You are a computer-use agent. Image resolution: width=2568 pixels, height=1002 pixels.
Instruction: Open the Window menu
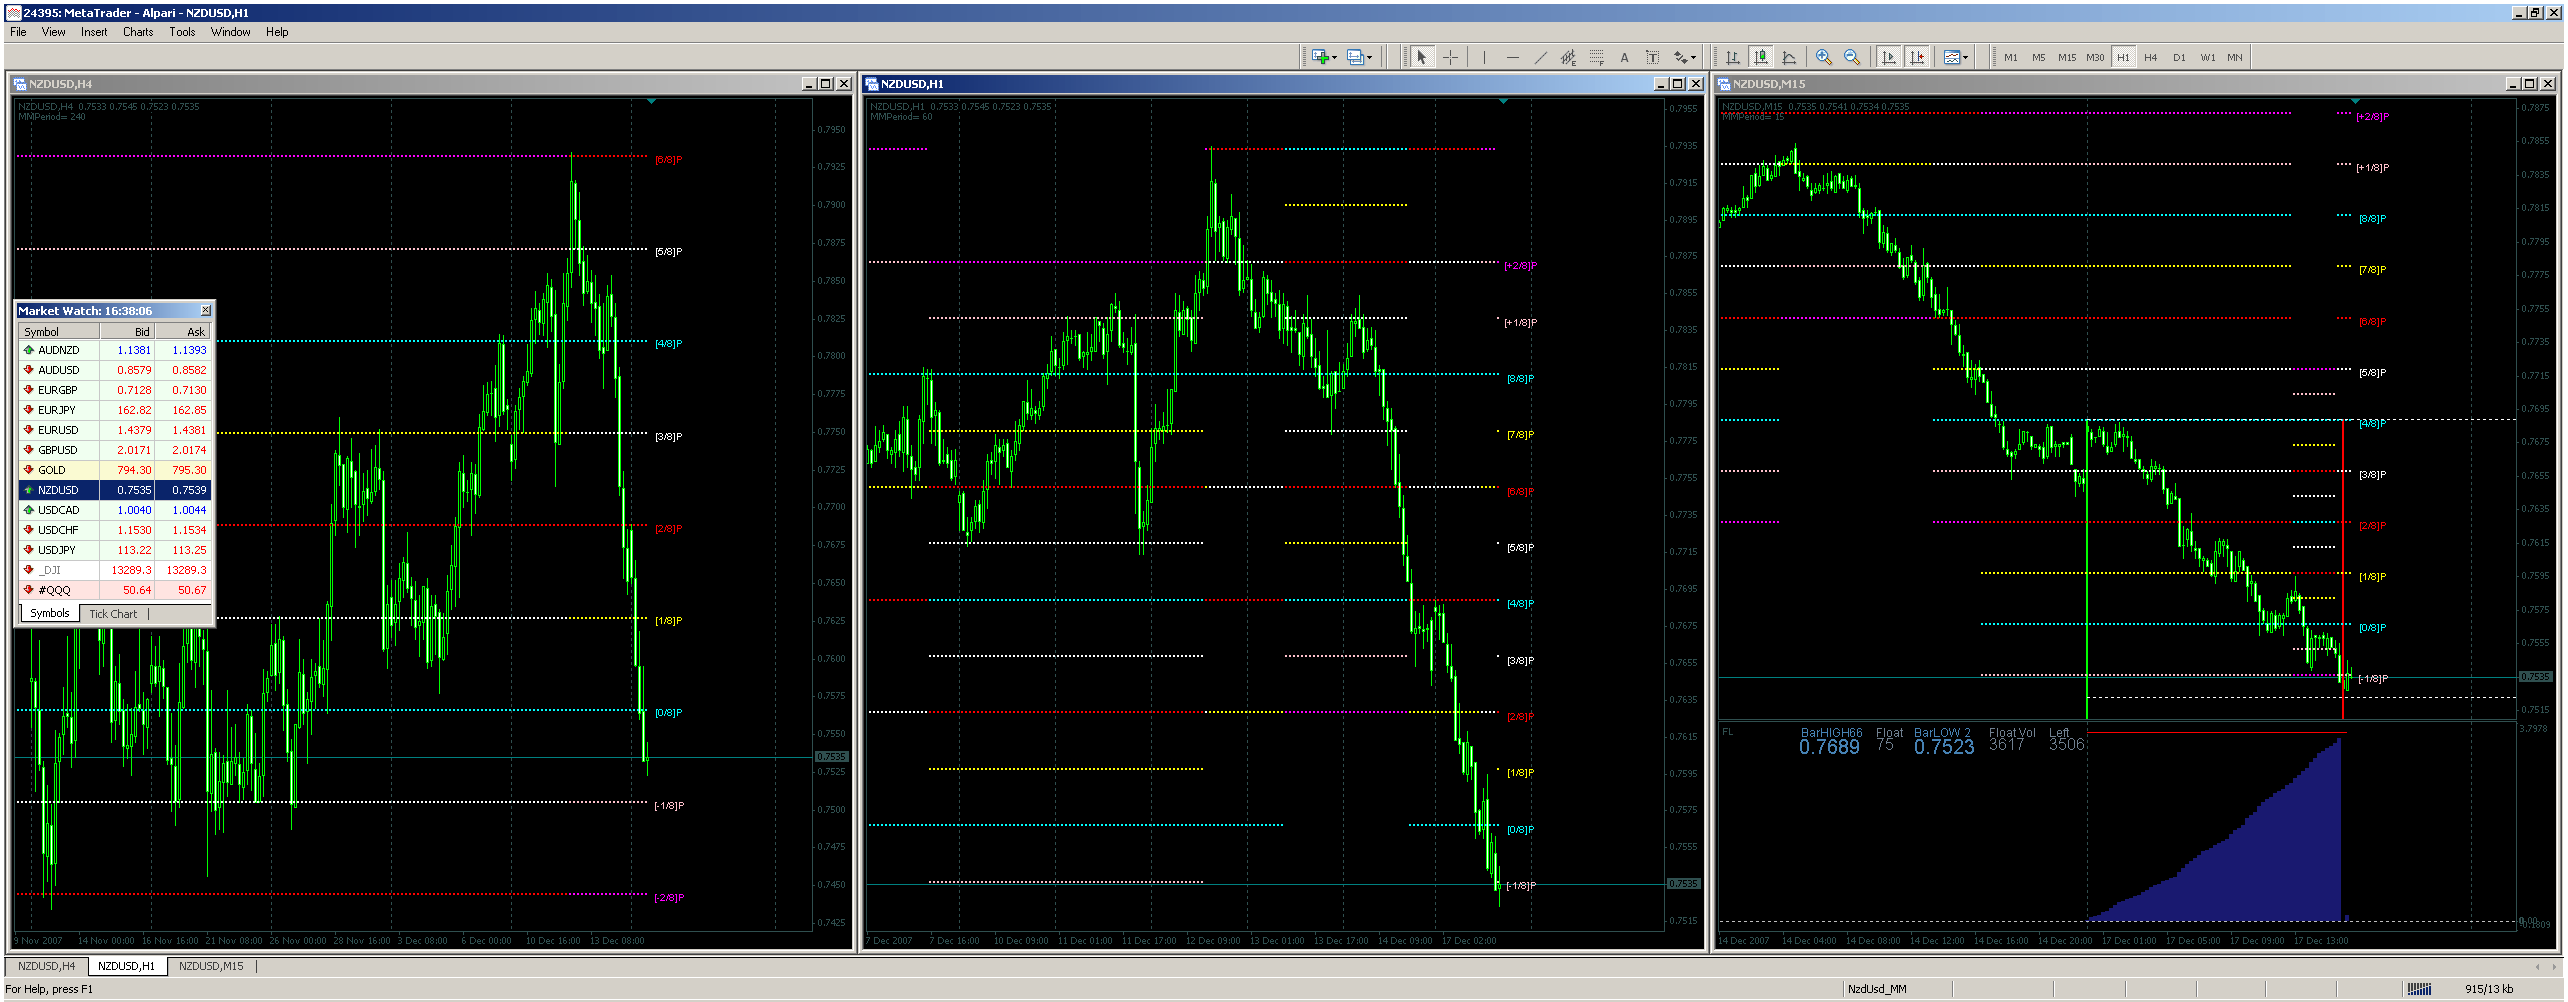230,32
